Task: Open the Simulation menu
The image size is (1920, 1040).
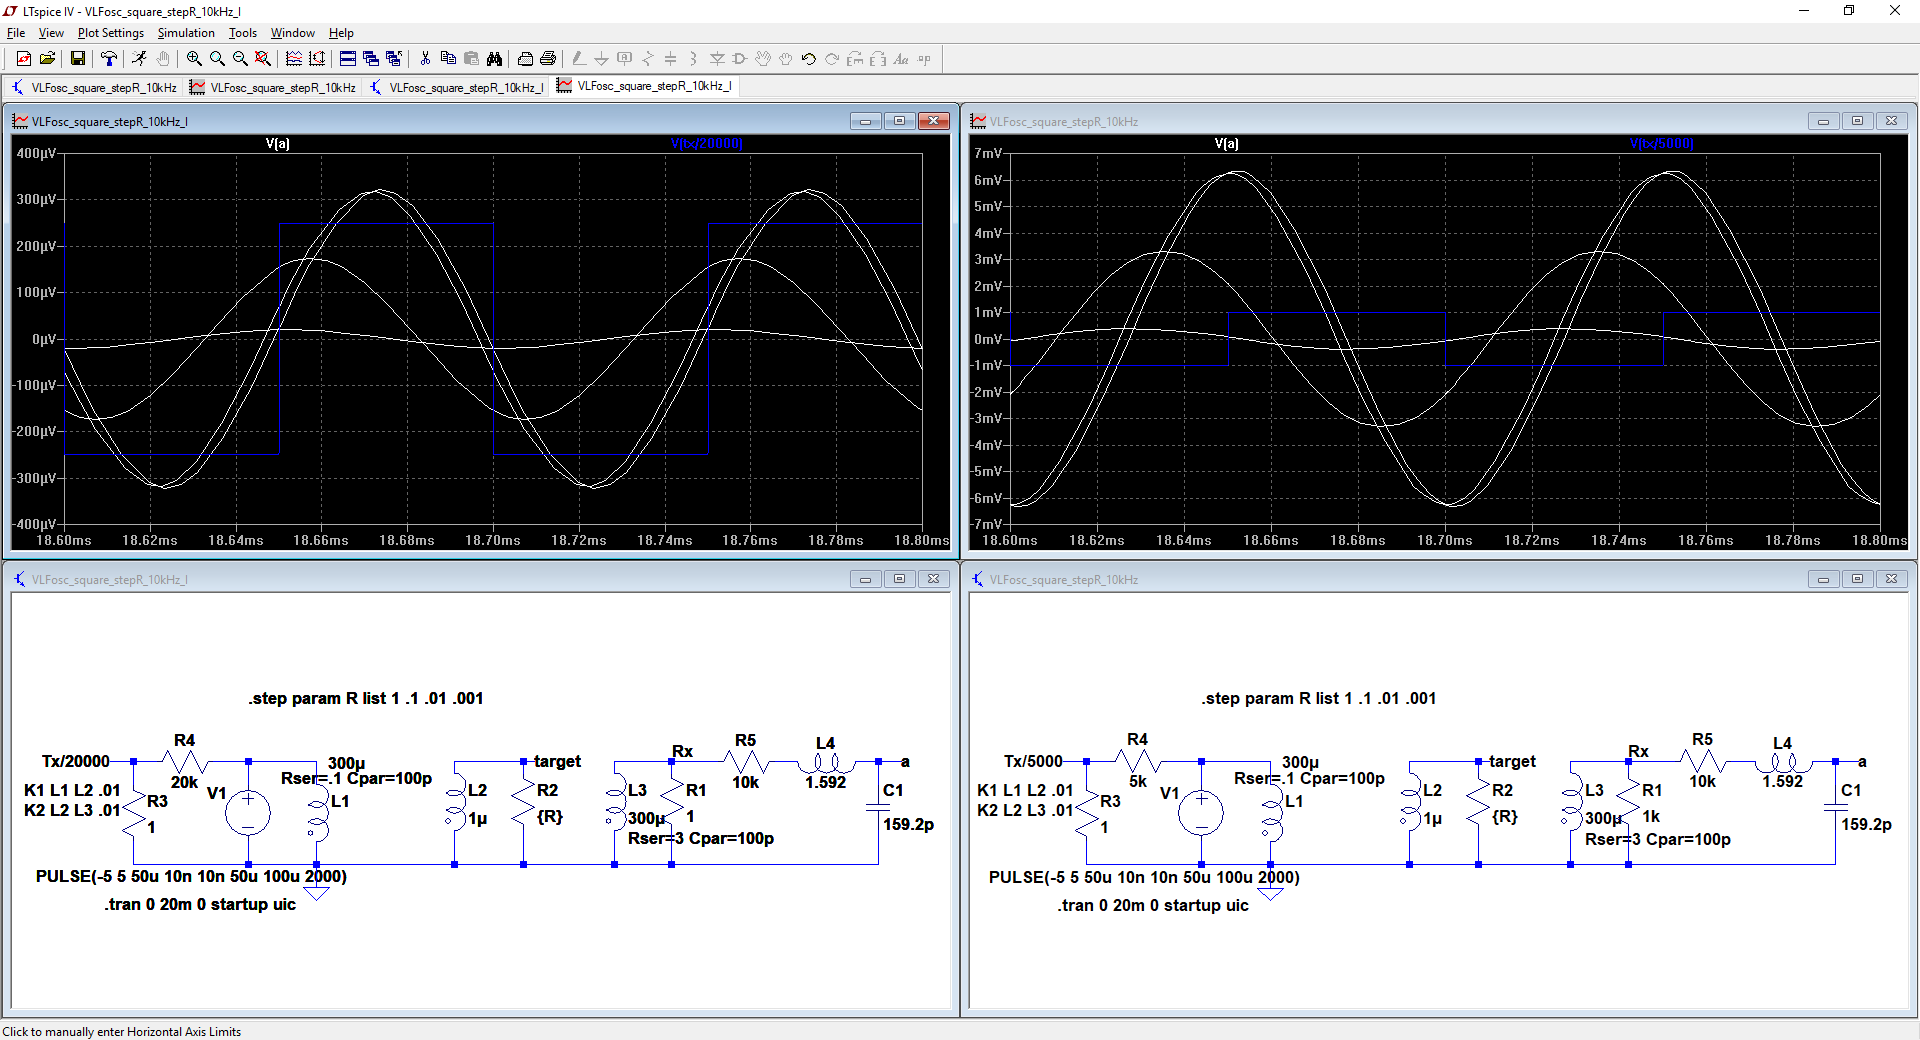Action: pos(186,33)
